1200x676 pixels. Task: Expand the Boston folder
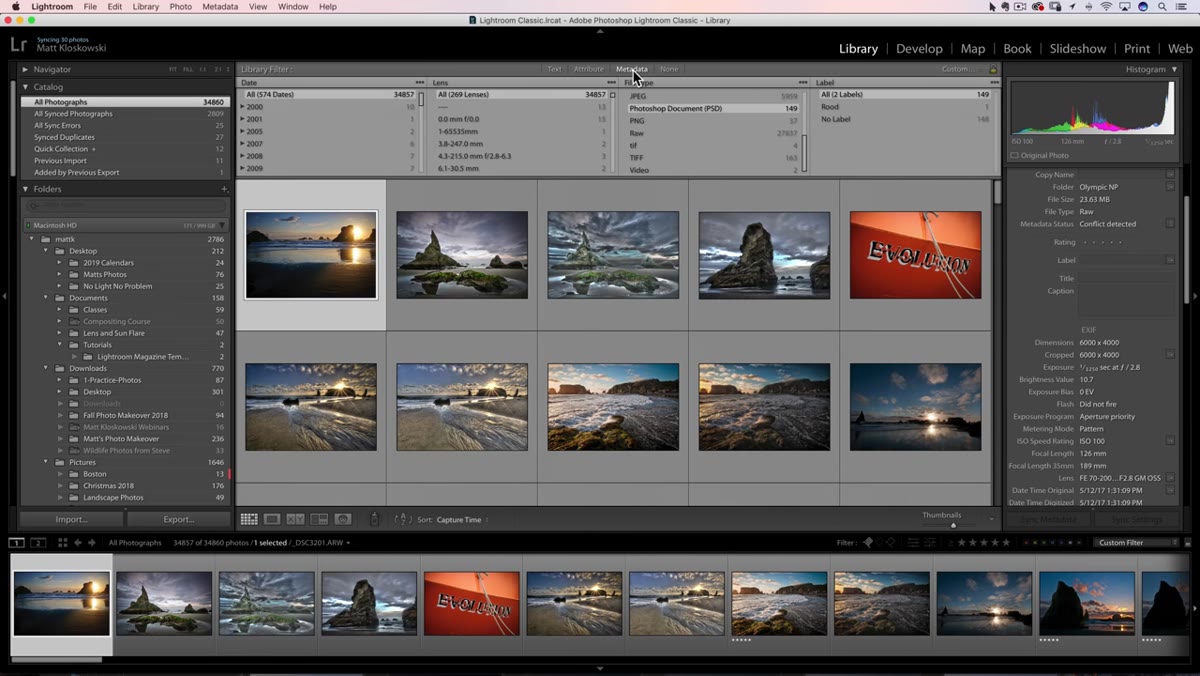click(x=59, y=474)
